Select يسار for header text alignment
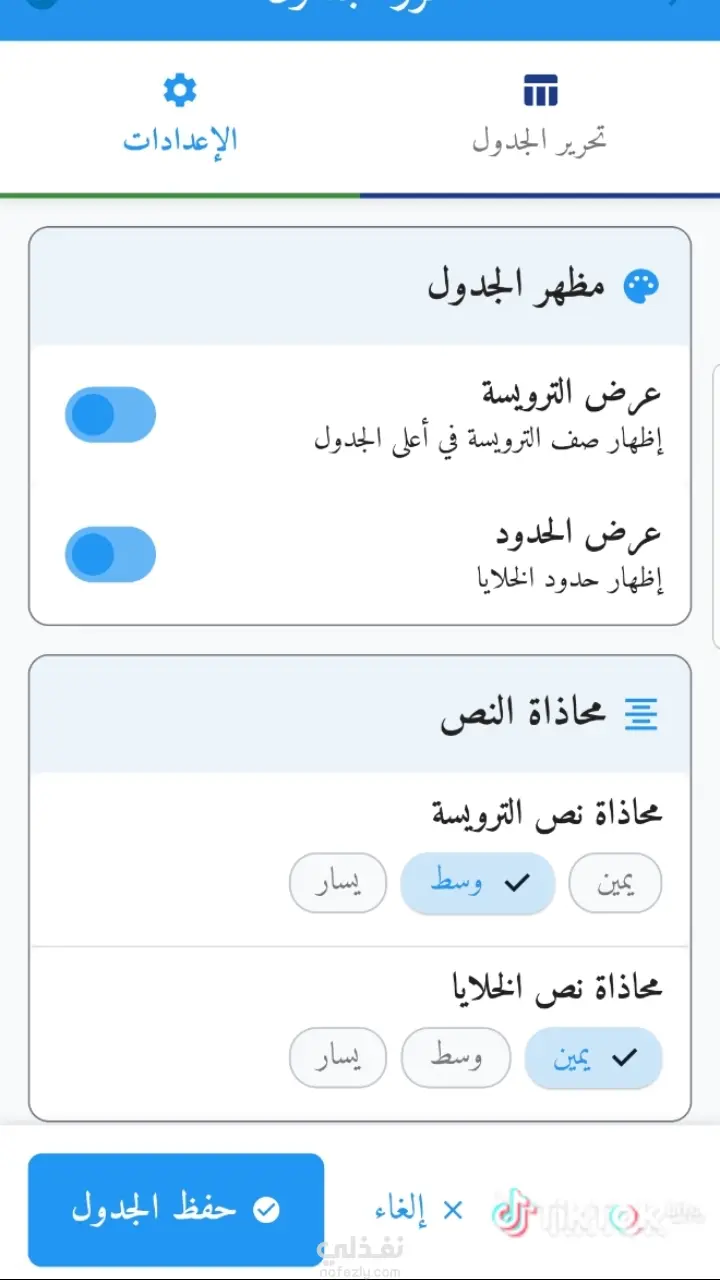Viewport: 720px width, 1280px height. pyautogui.click(x=338, y=883)
